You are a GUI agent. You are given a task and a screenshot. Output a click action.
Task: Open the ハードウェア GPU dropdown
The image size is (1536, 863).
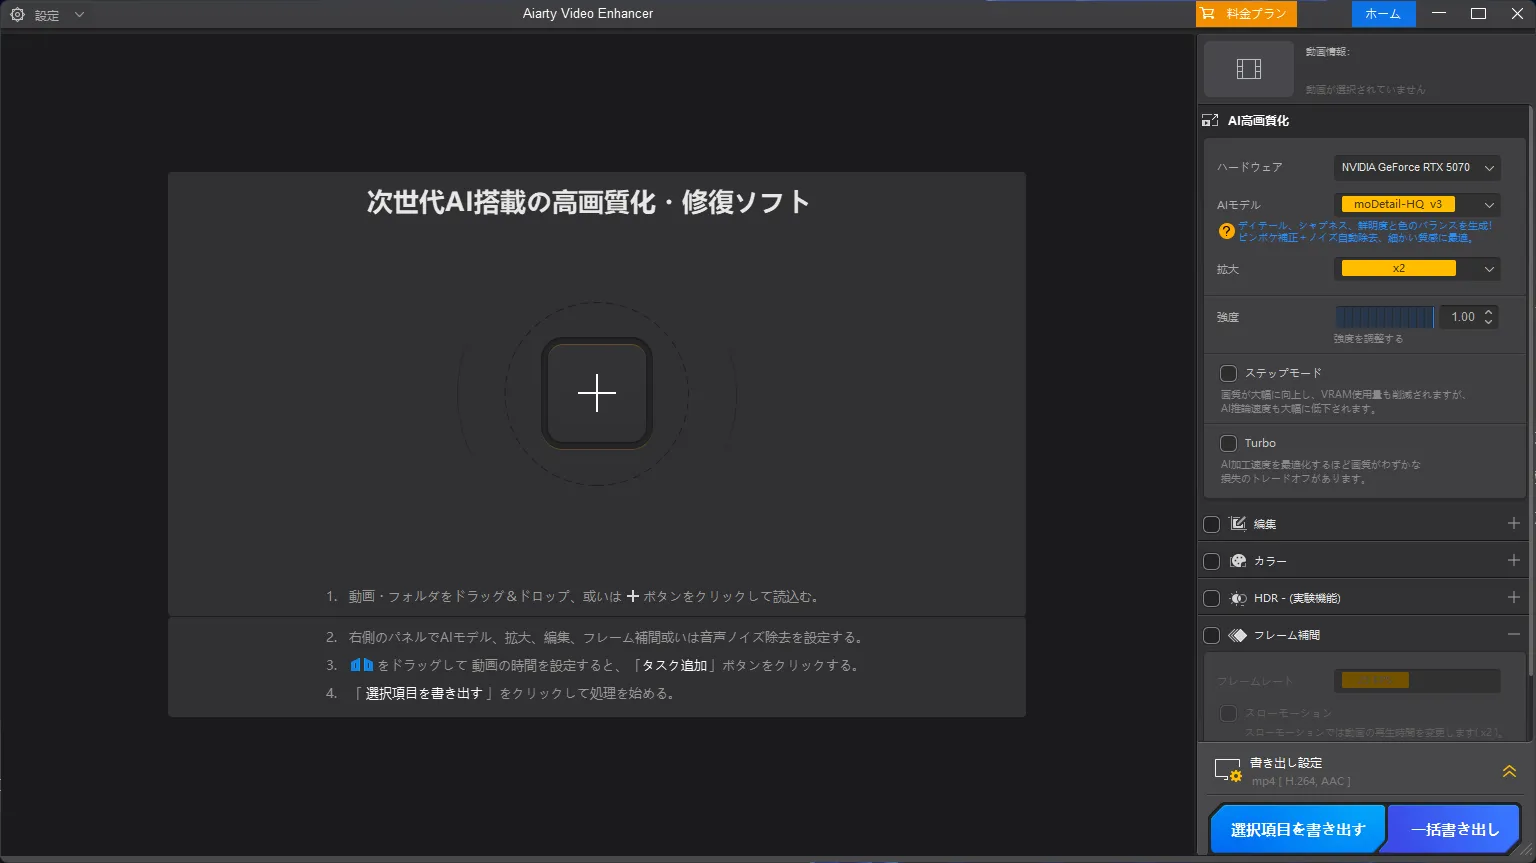1417,167
